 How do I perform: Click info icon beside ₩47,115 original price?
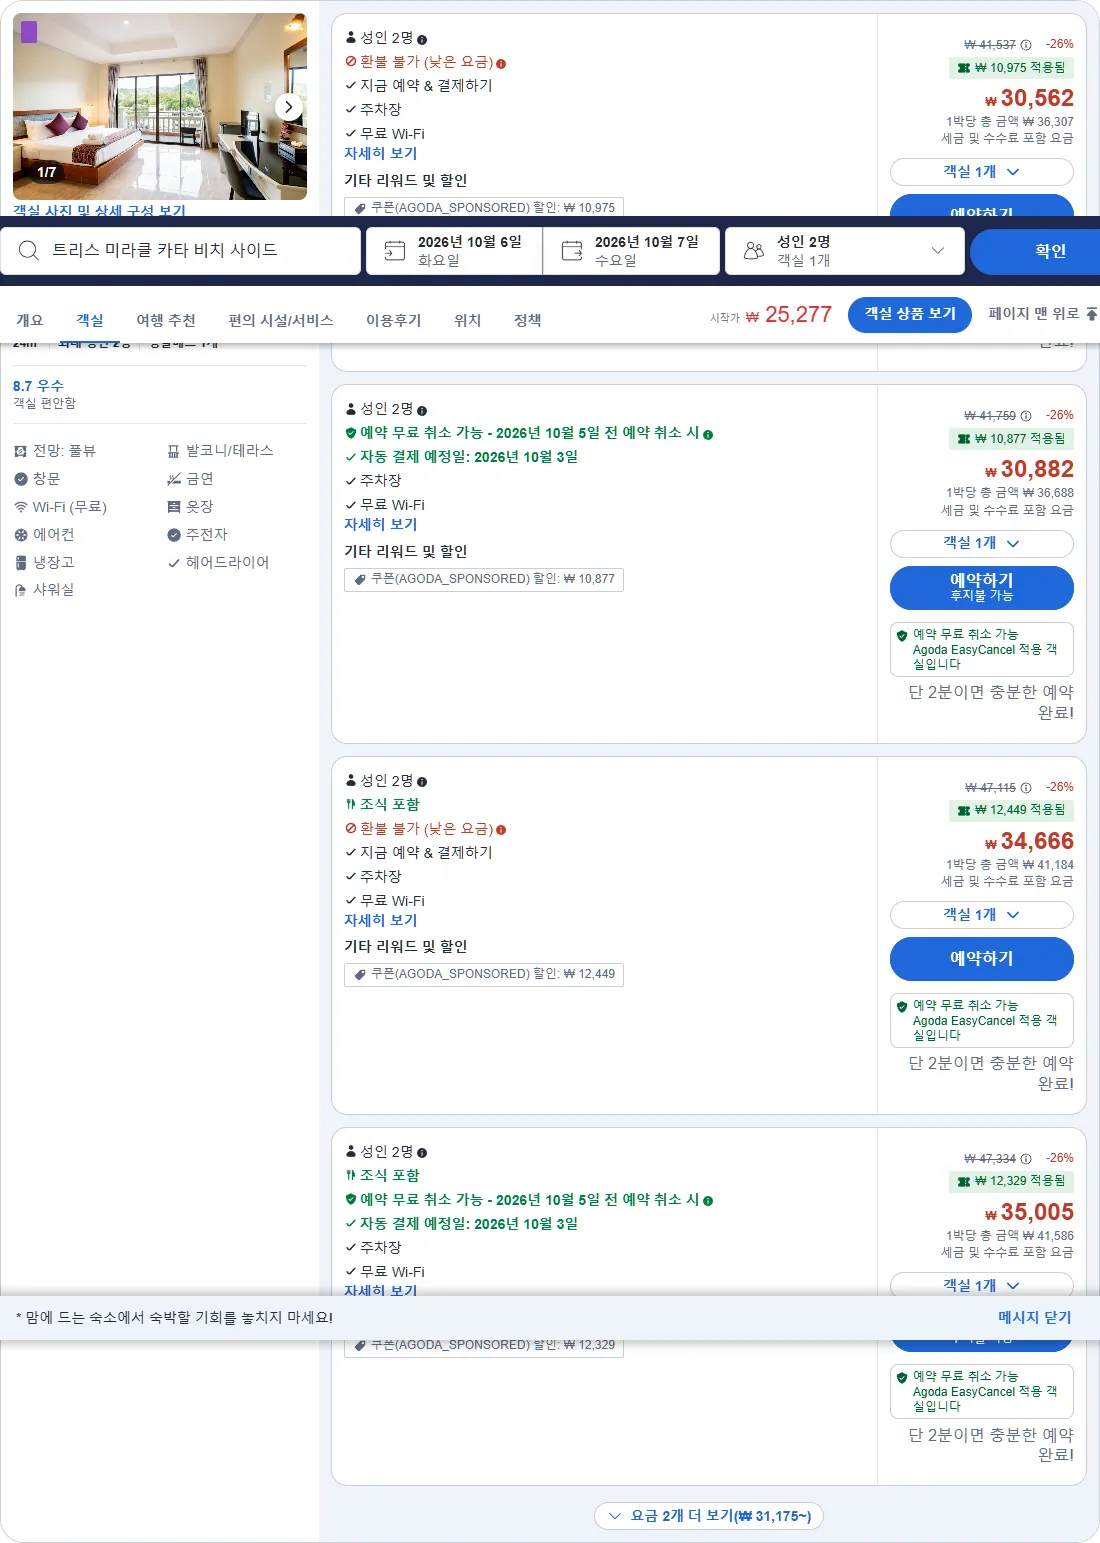(1026, 788)
